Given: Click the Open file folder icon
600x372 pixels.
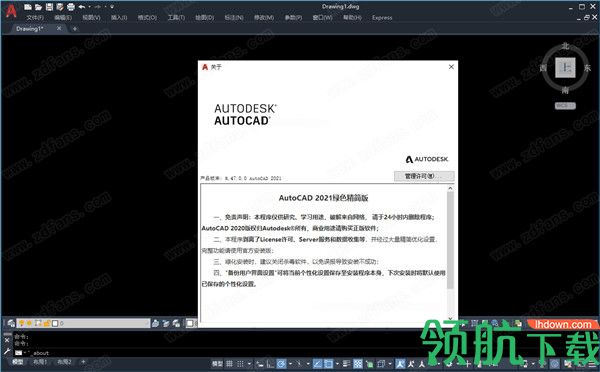Looking at the screenshot, I should [39, 7].
